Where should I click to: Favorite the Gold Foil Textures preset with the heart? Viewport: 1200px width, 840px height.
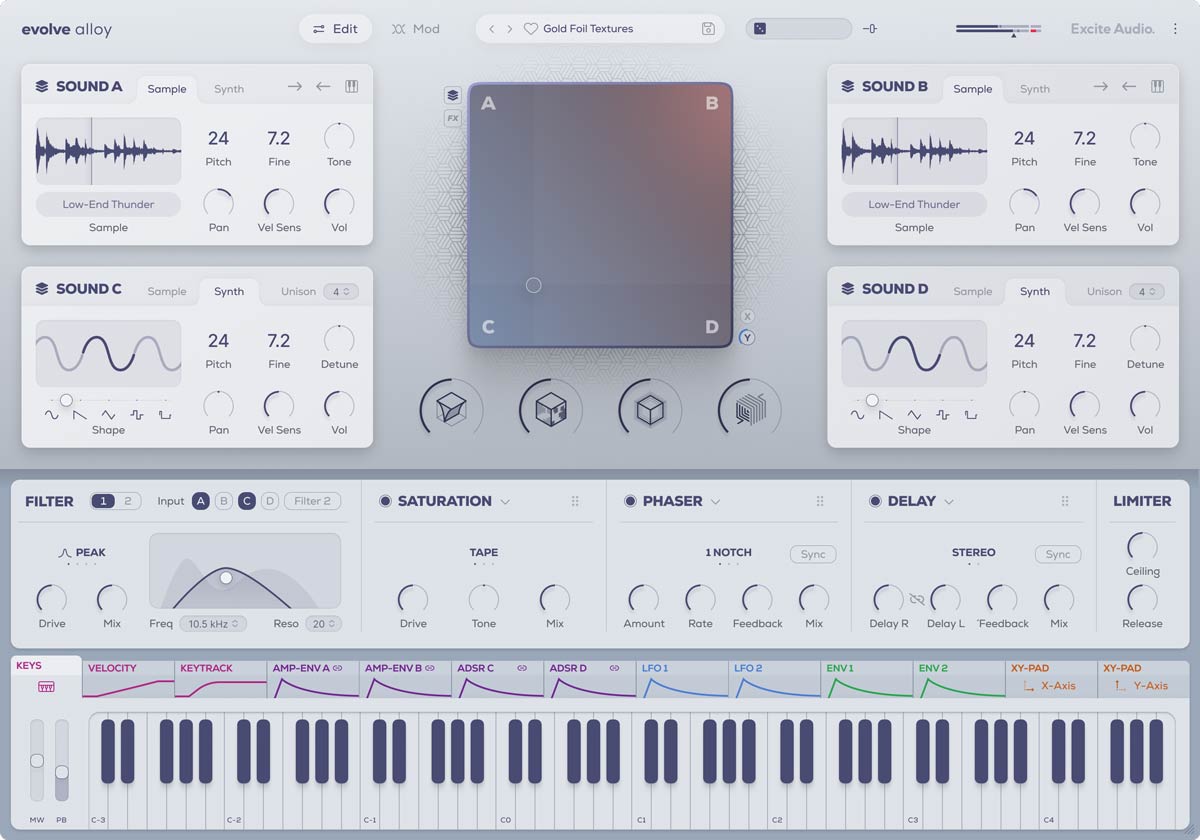(x=531, y=29)
